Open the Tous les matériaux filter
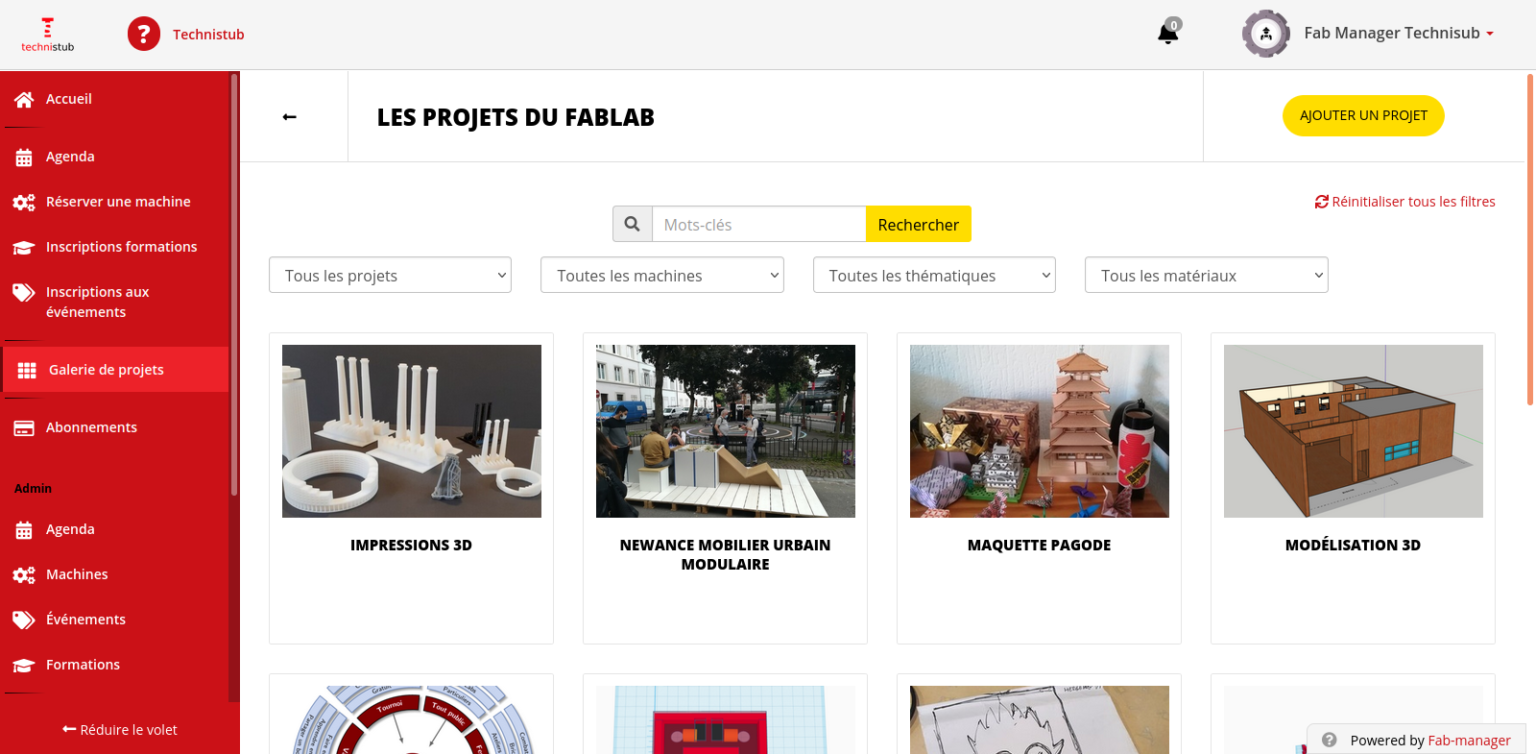 click(x=1206, y=275)
